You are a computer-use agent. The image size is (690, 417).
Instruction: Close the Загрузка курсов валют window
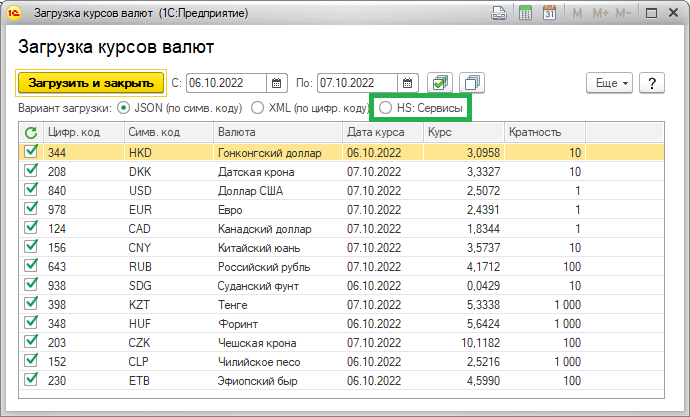[x=673, y=13]
